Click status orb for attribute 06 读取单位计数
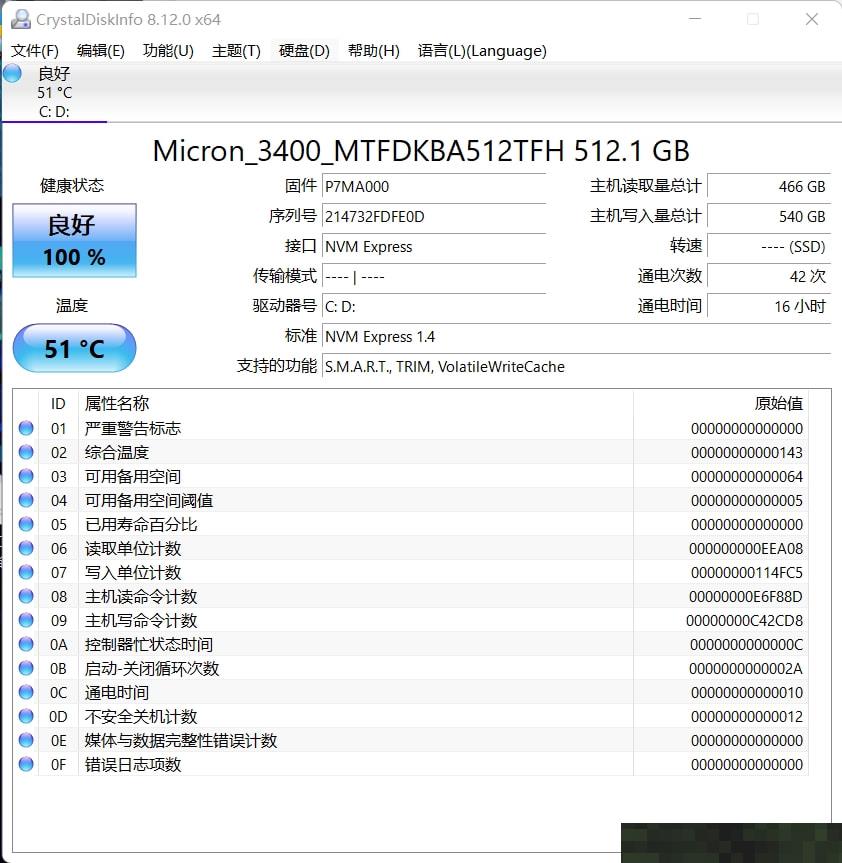 (x=26, y=548)
